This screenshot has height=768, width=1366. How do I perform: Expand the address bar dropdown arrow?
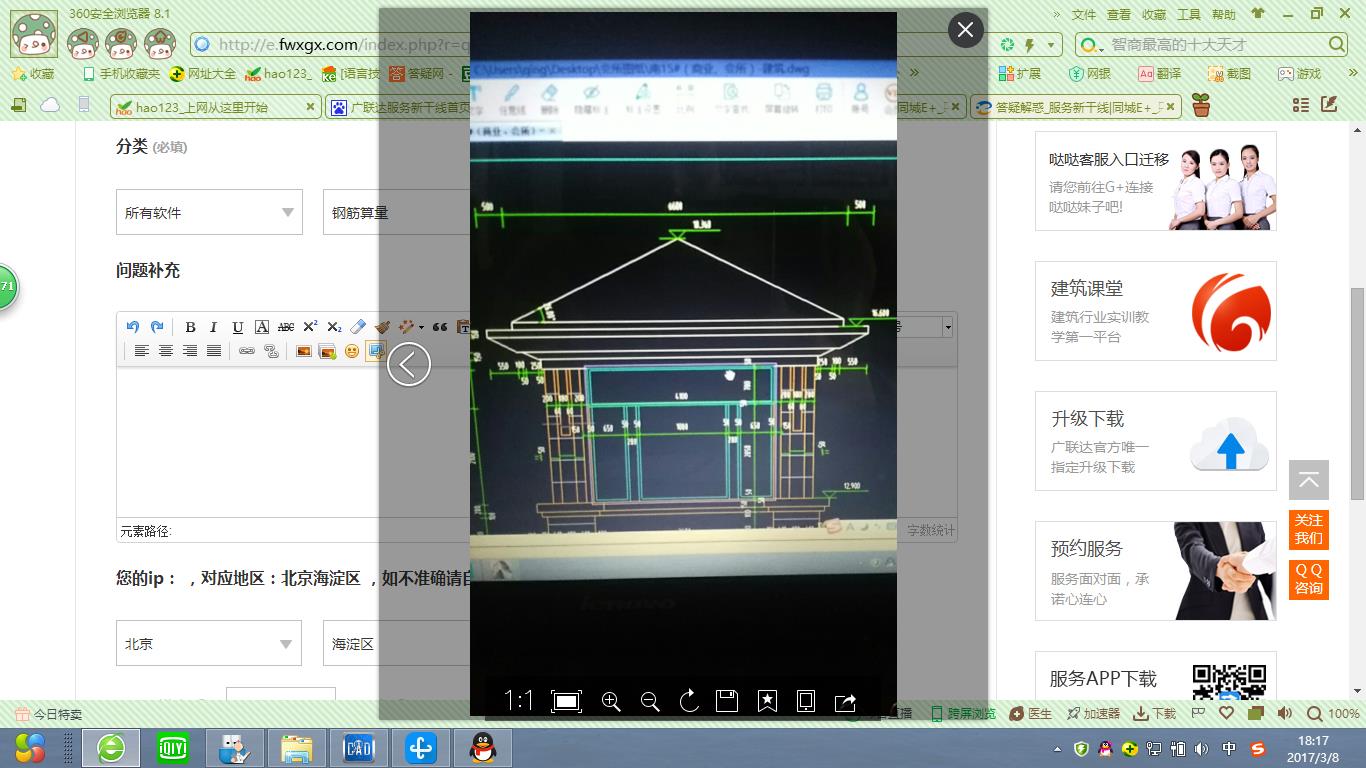pyautogui.click(x=1051, y=45)
